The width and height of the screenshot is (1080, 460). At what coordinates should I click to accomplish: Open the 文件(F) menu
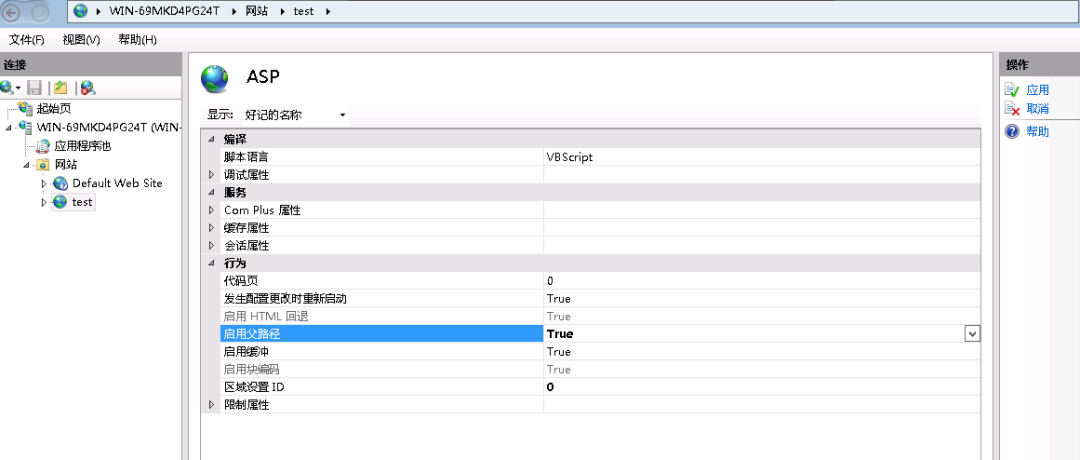coord(27,40)
